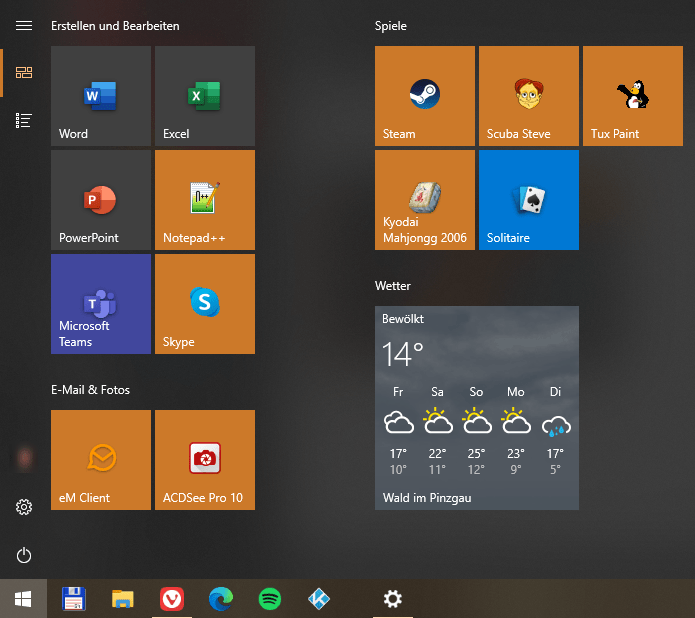Open Settings from Start sidebar gear
This screenshot has height=618, width=695.
(x=24, y=507)
